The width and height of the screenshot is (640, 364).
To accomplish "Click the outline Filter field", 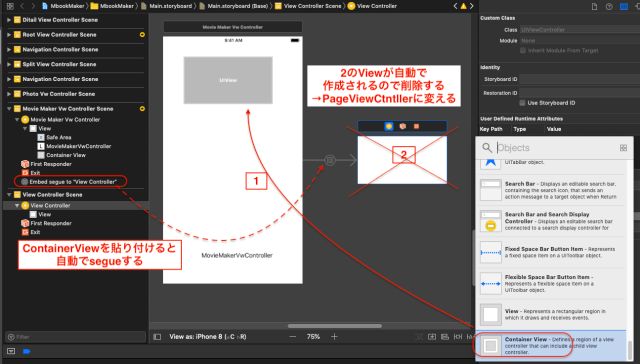I will pyautogui.click(x=76, y=337).
